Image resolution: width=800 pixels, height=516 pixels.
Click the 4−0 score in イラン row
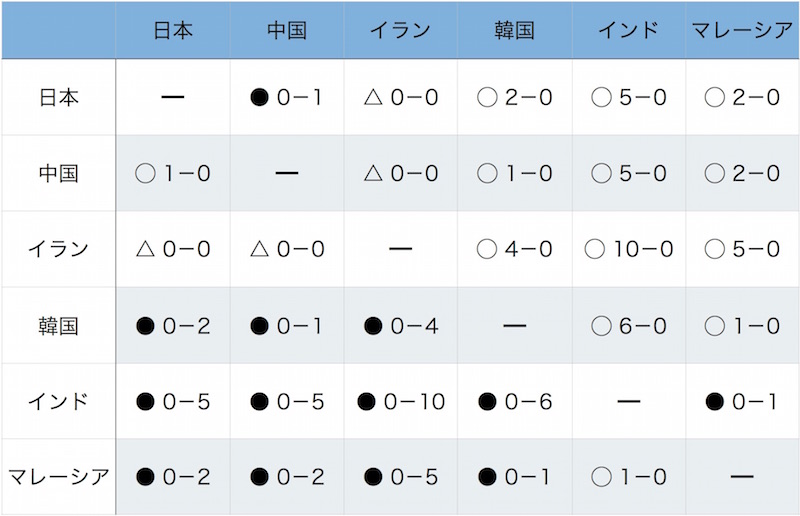click(529, 249)
